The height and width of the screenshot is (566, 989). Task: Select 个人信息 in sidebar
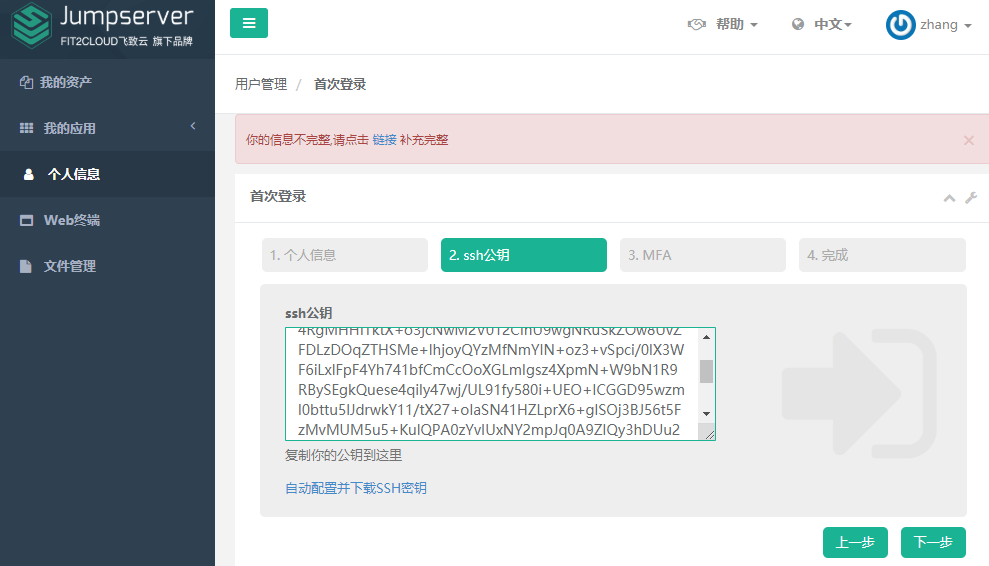point(74,174)
